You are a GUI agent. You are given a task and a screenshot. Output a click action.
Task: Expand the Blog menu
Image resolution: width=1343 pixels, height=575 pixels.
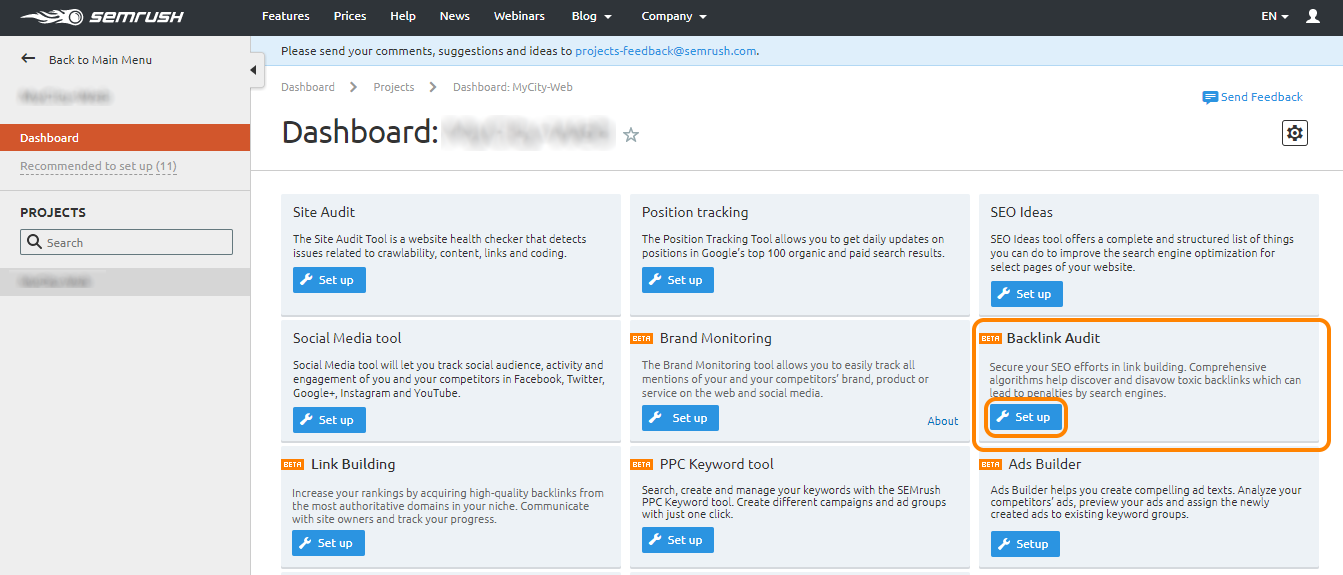click(x=592, y=17)
